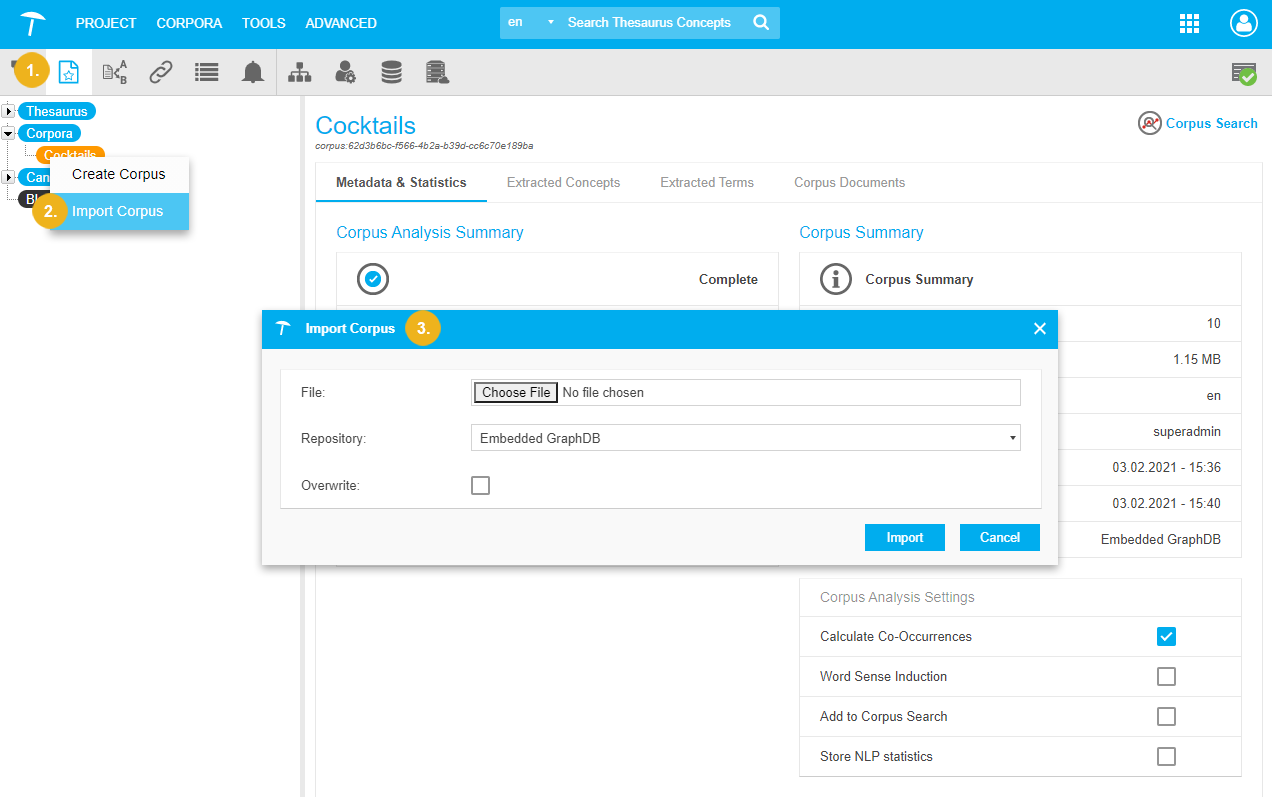Open the user profile avatar icon
The height and width of the screenshot is (797, 1272).
[1243, 24]
